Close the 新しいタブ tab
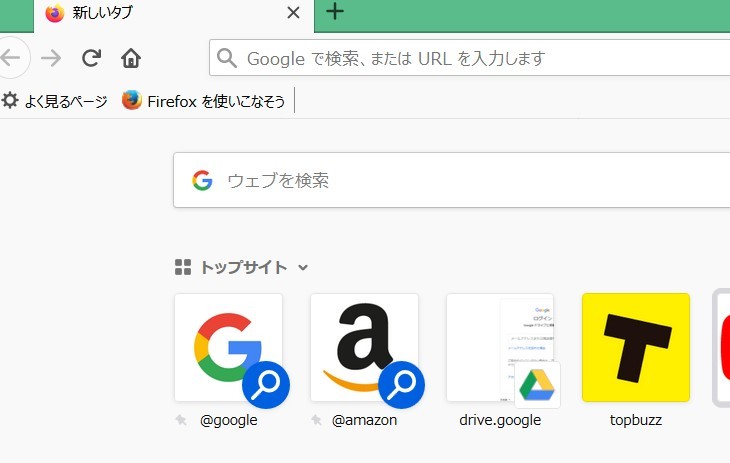The image size is (730, 463). tap(293, 13)
